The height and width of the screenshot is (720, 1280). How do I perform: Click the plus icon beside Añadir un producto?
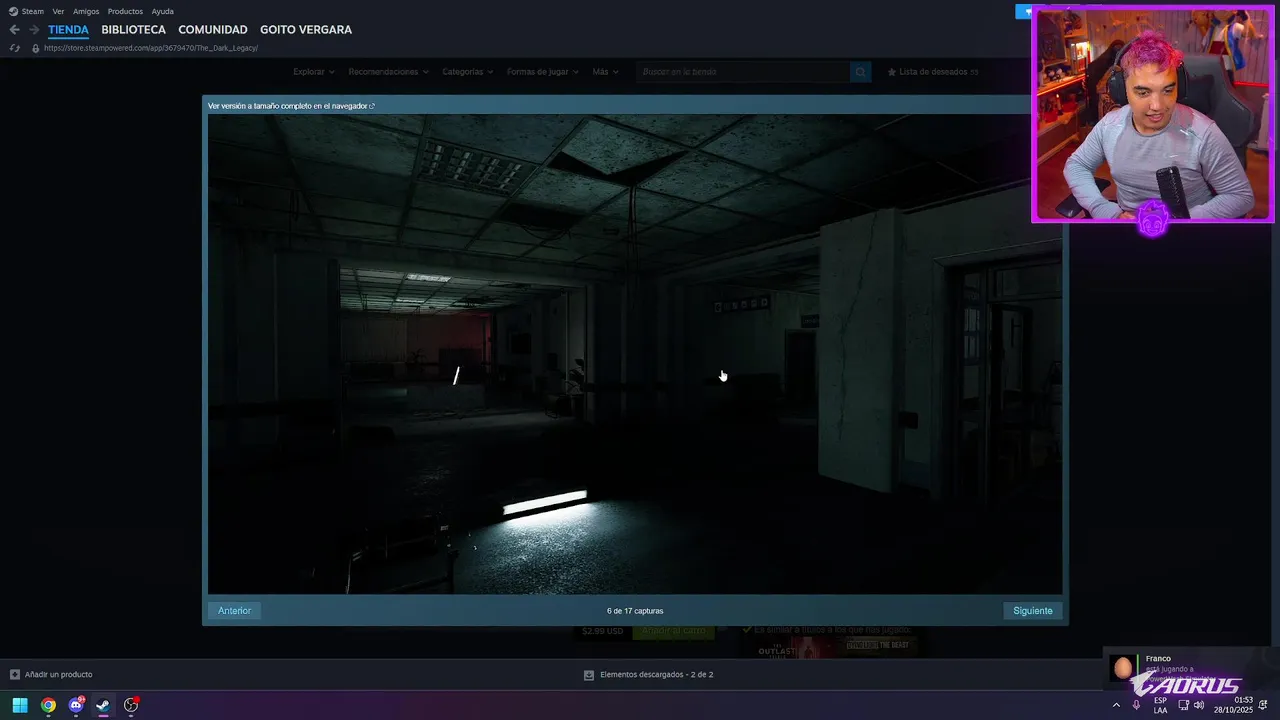[x=14, y=675]
